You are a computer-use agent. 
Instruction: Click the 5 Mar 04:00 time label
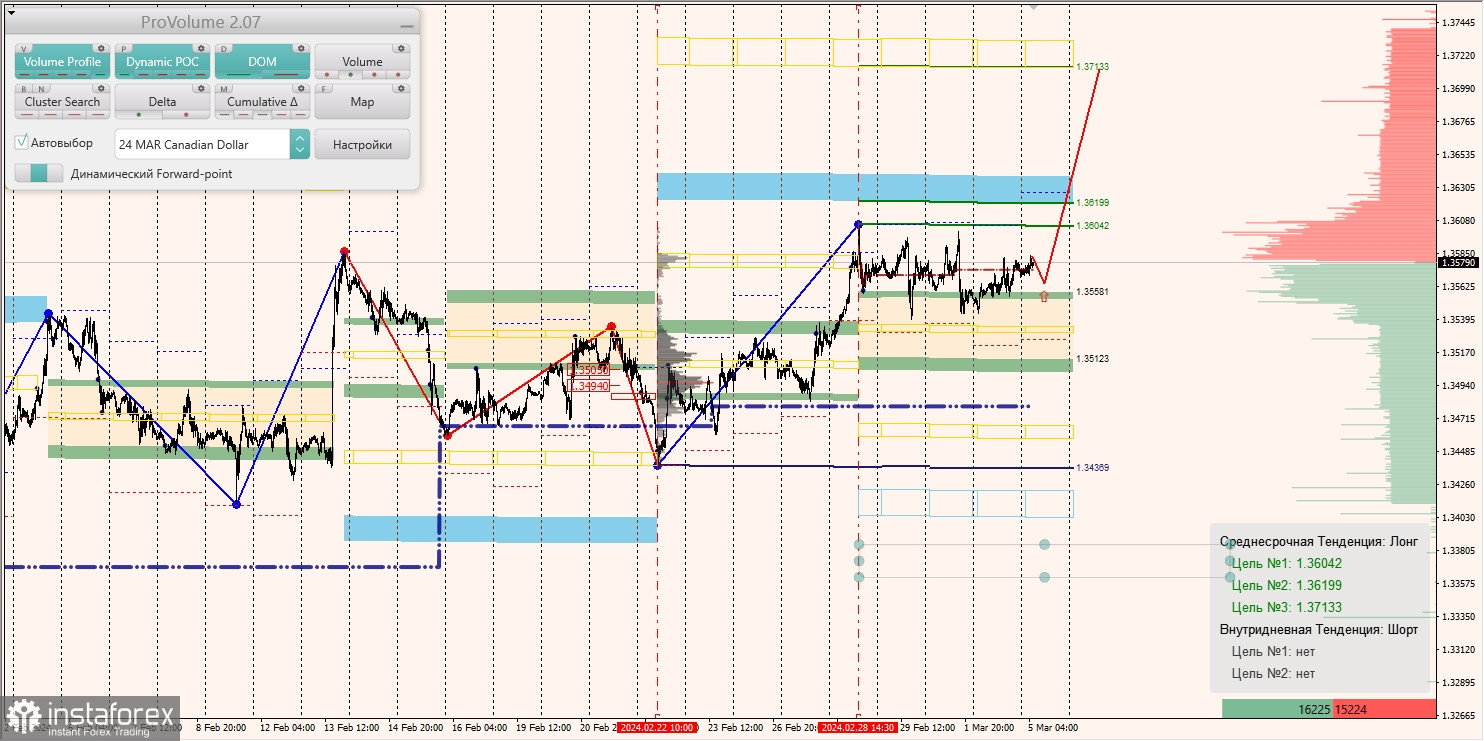pos(1053,728)
